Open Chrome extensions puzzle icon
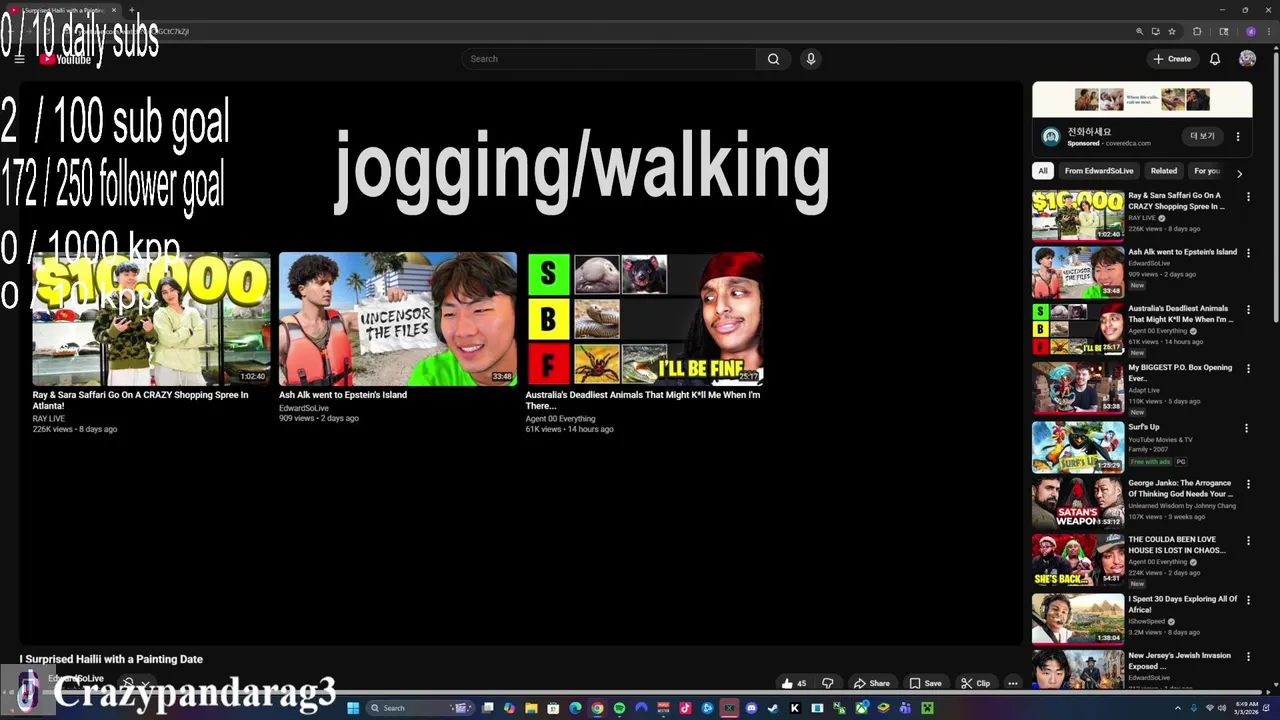 point(1197,31)
